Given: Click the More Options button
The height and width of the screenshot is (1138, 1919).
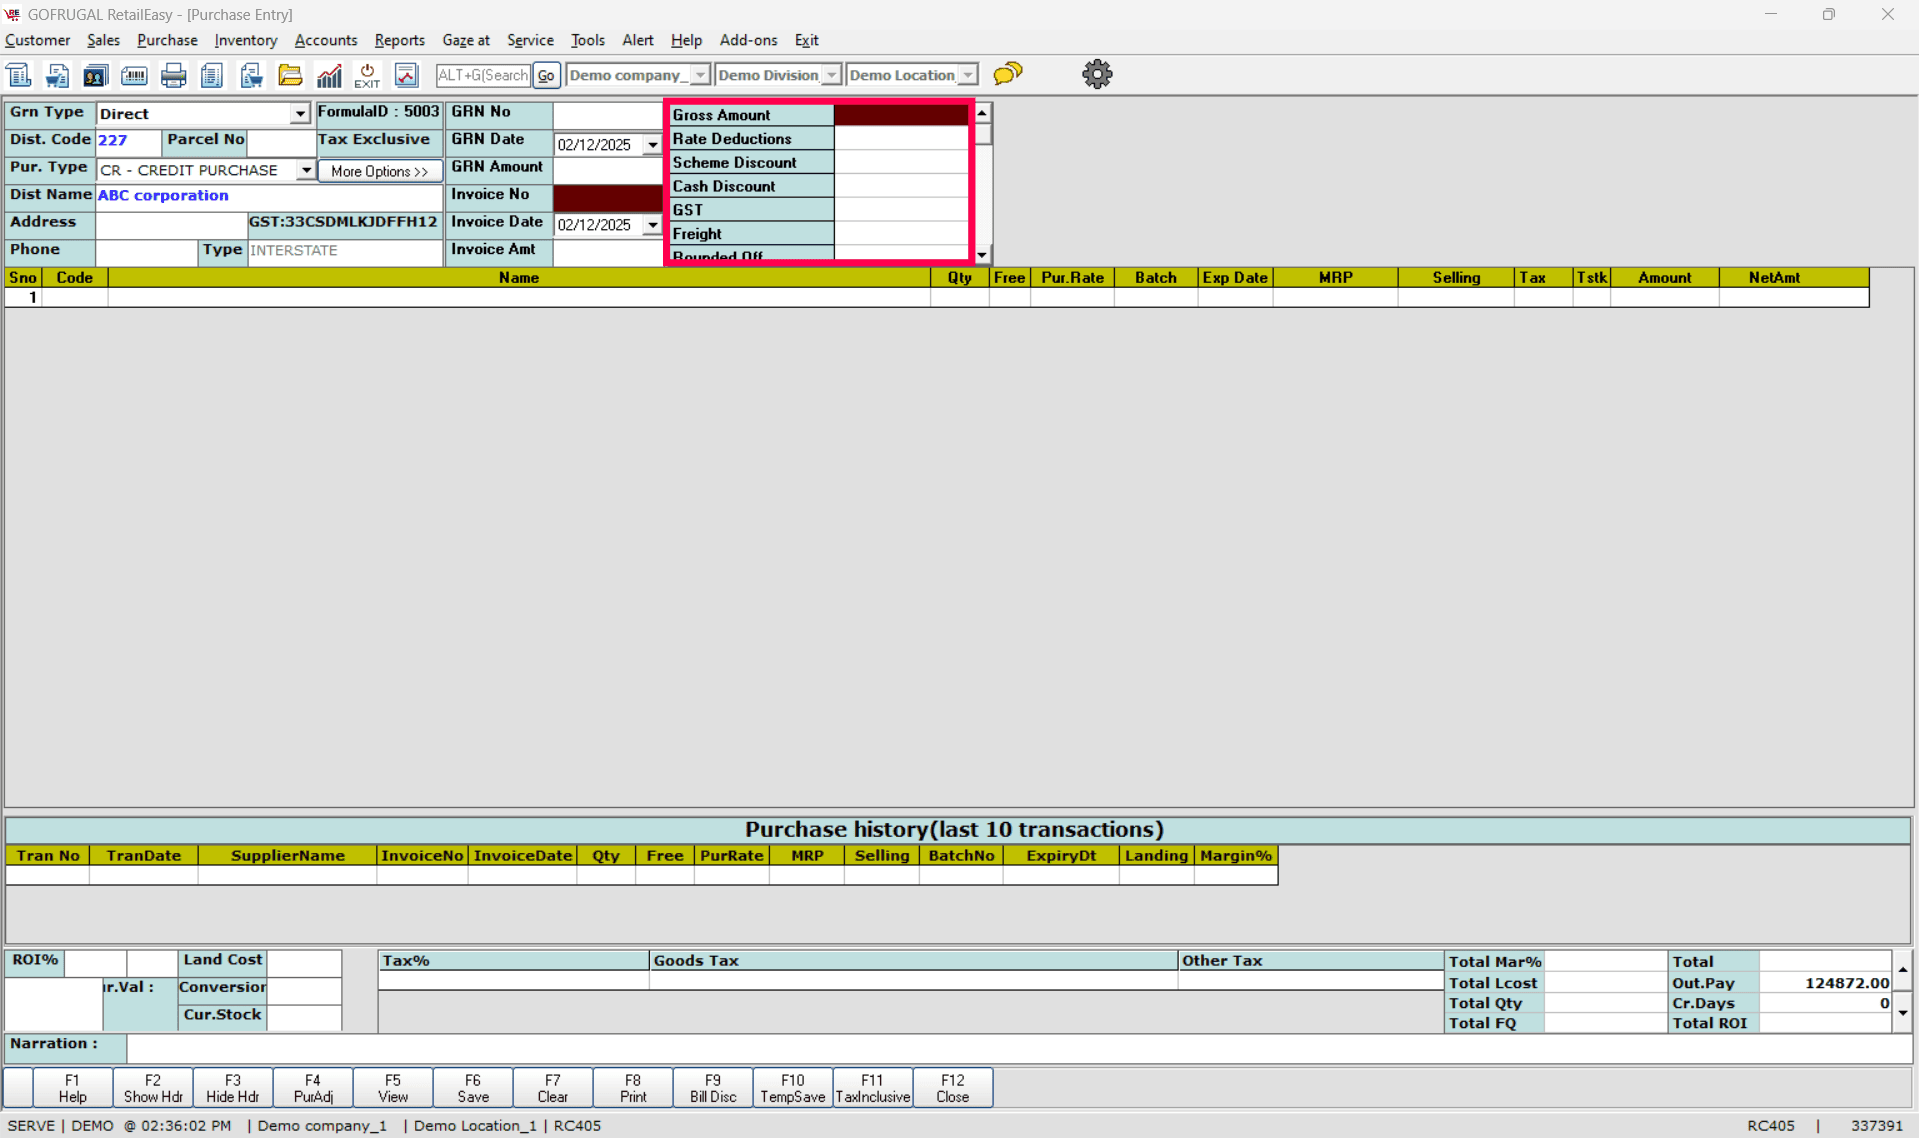Looking at the screenshot, I should click(380, 171).
